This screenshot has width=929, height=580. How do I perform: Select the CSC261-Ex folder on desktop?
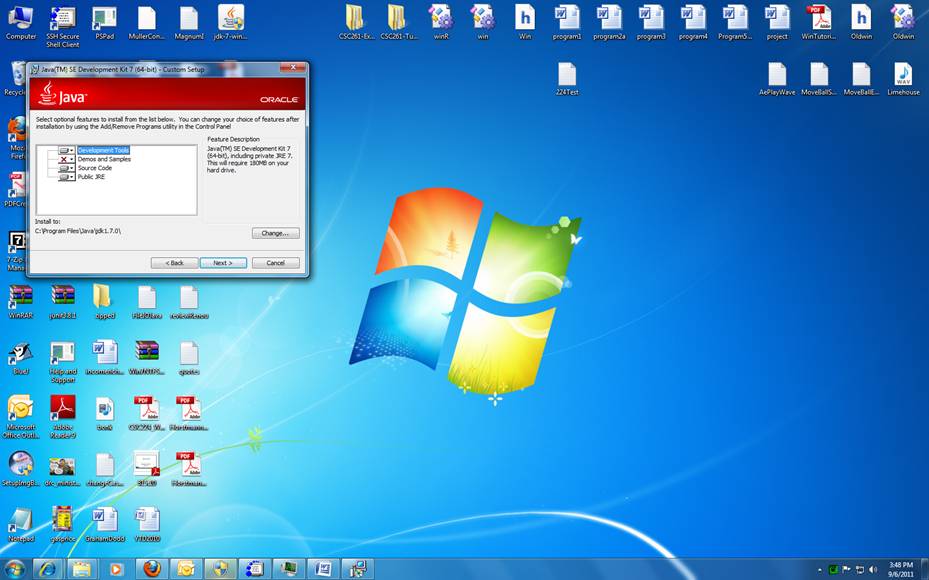[x=356, y=23]
